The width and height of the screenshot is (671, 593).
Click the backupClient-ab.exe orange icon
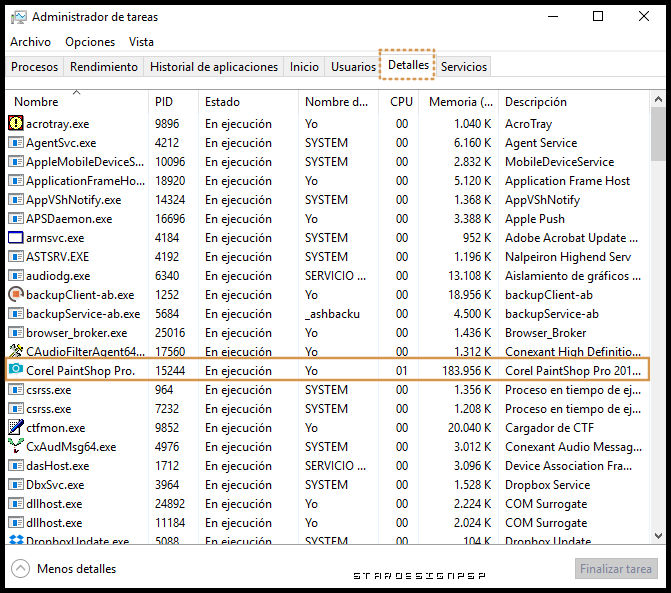[16, 294]
